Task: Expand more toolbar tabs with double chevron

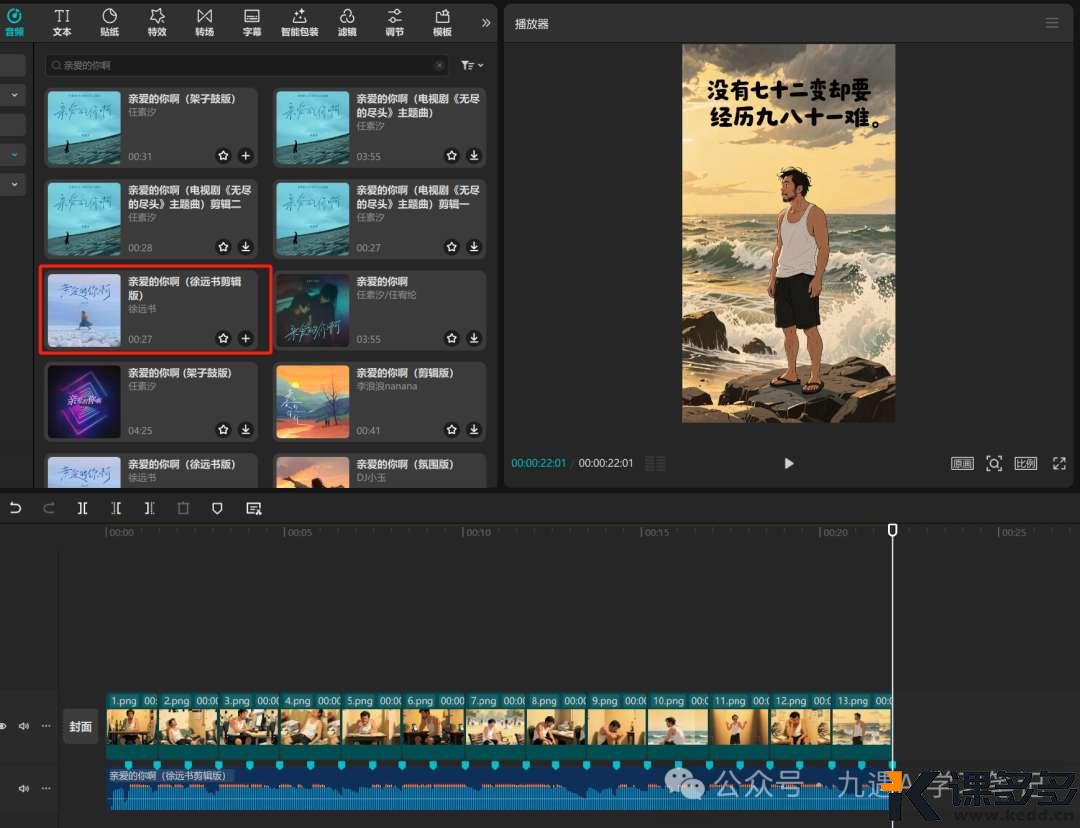Action: 486,22
